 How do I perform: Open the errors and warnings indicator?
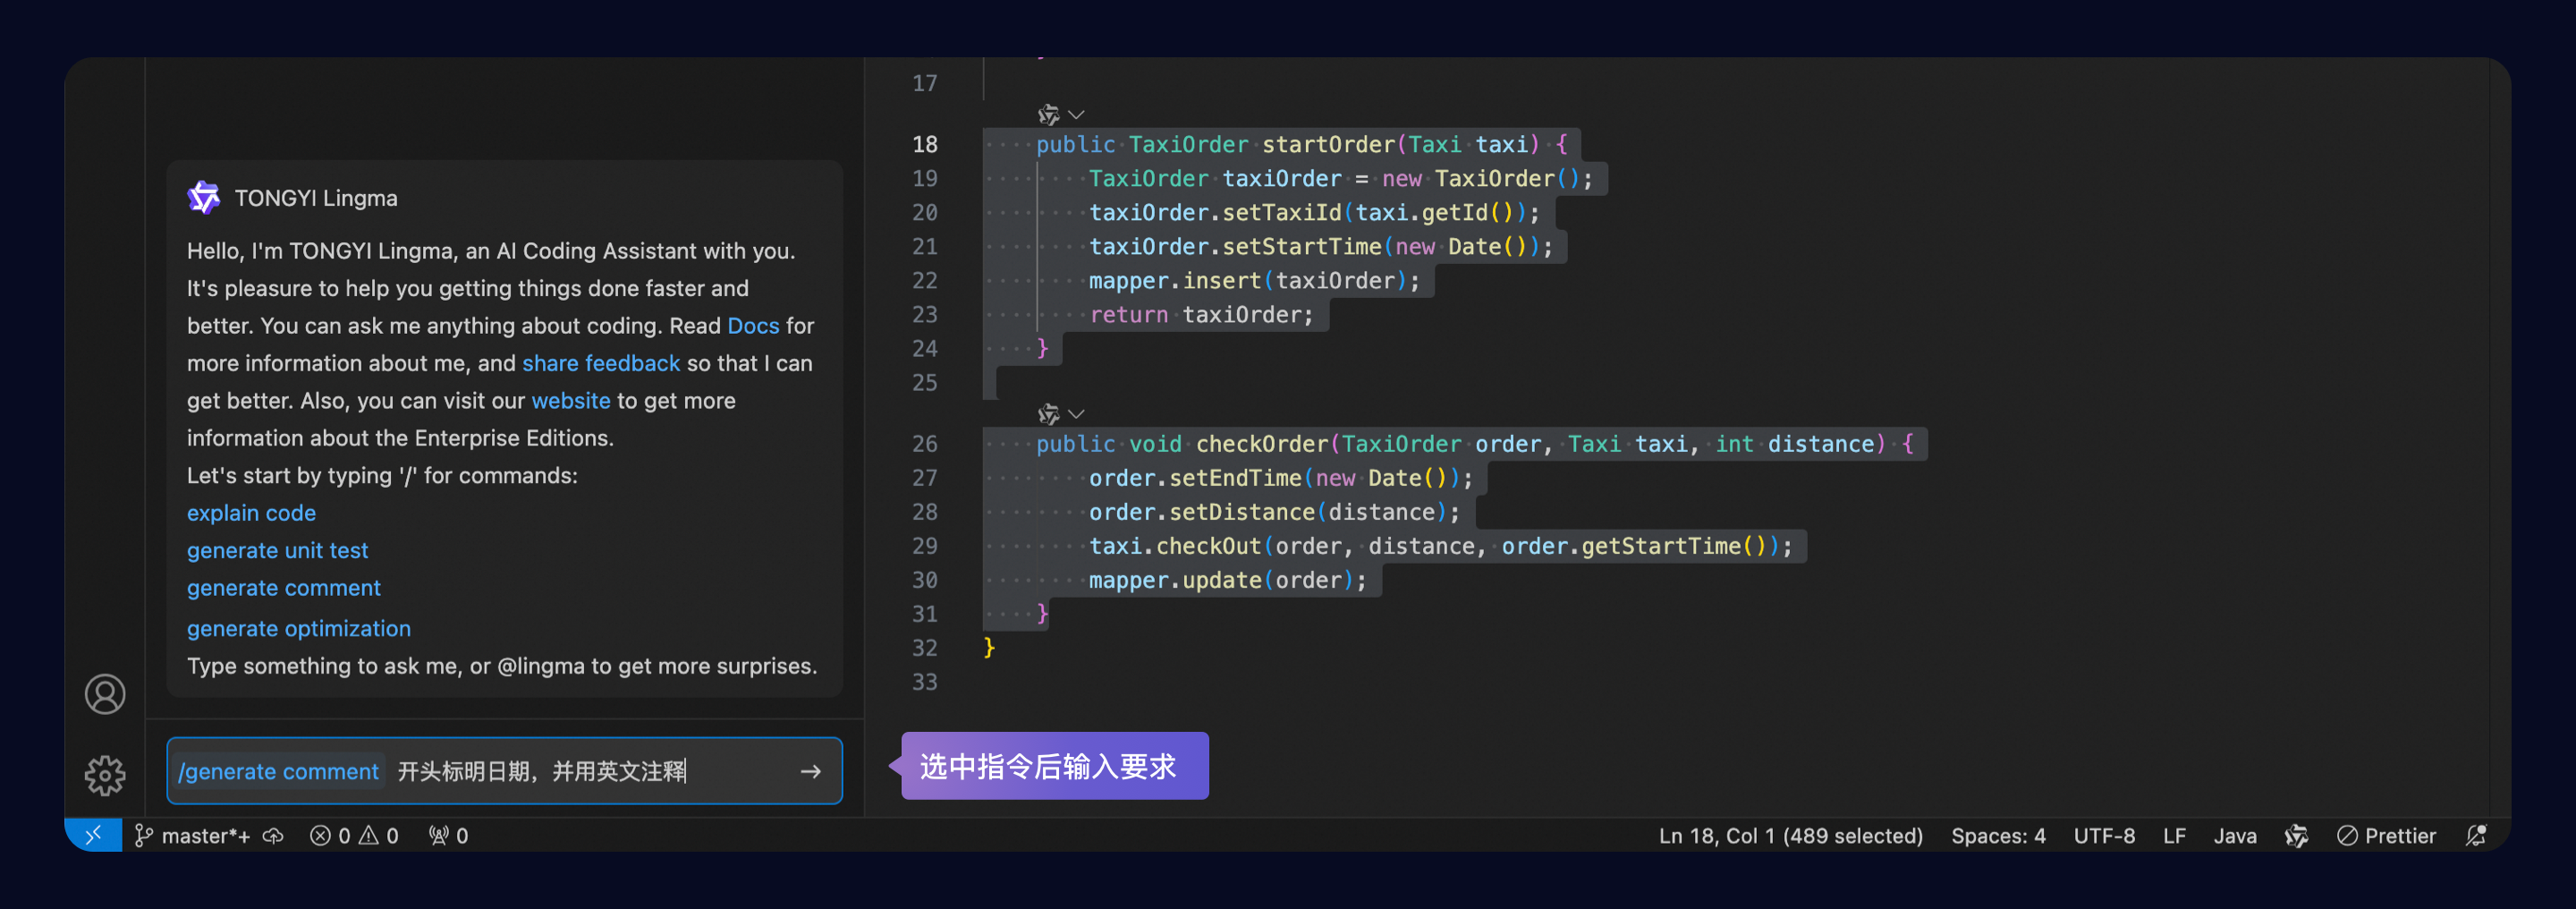click(x=354, y=836)
